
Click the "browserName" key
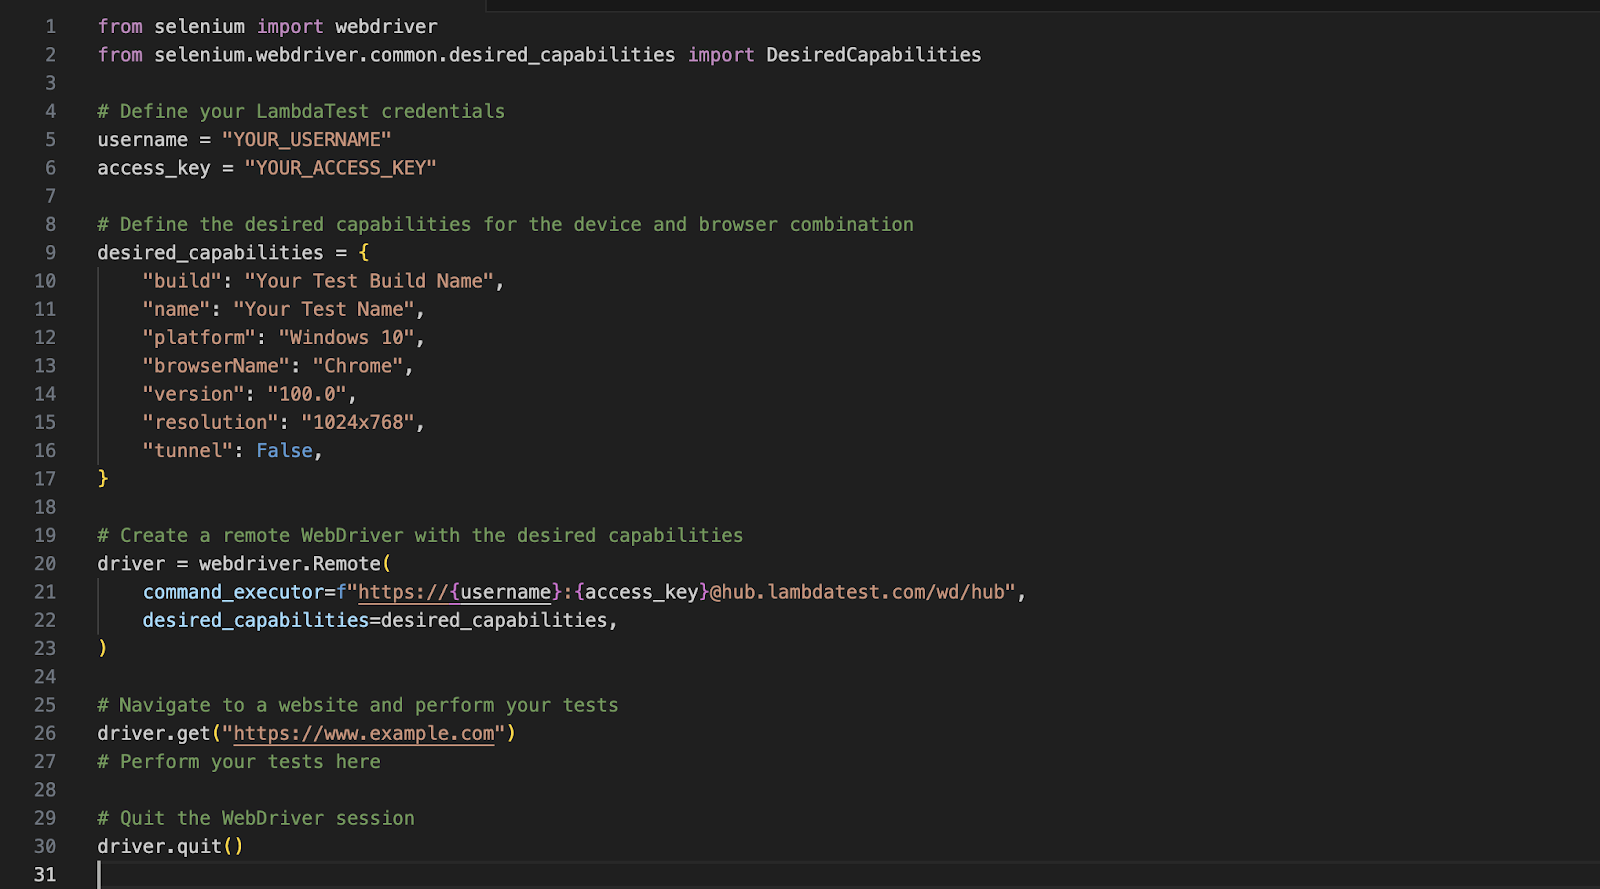click(216, 366)
